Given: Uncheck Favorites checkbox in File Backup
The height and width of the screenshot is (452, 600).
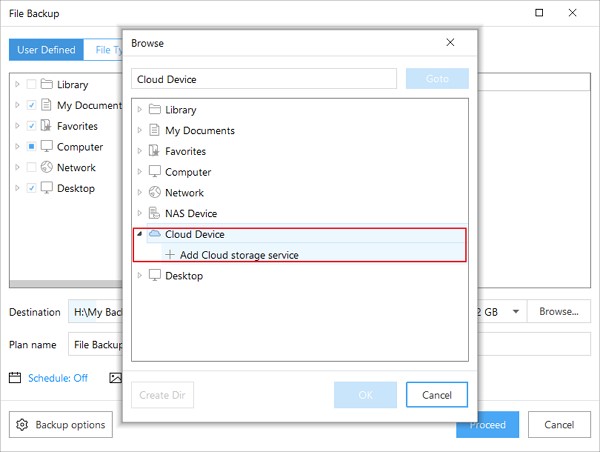Looking at the screenshot, I should click(31, 125).
